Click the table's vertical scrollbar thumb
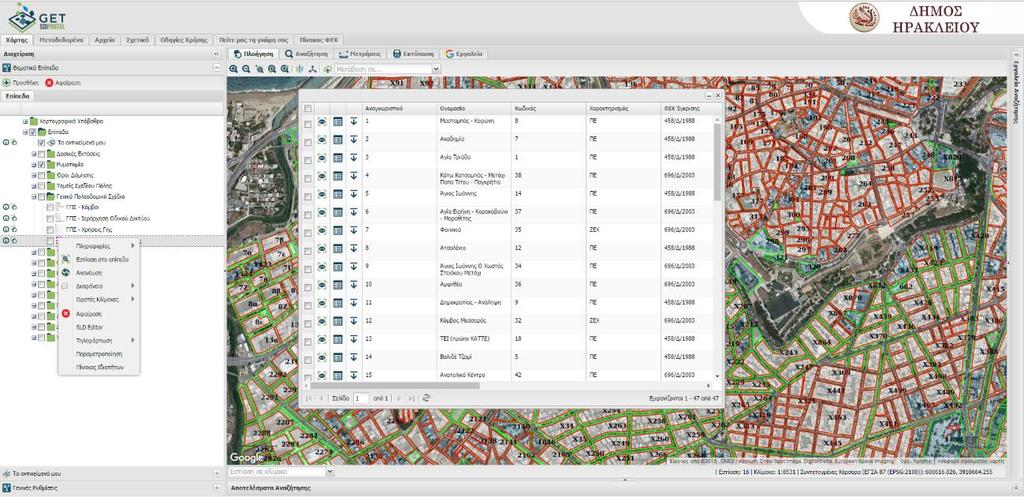 tap(717, 162)
